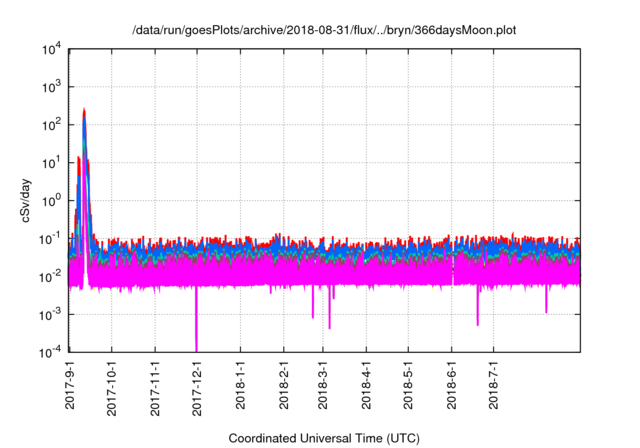Image resolution: width=640 pixels, height=448 pixels.
Task: Click the deep magenta dip near 2017-12-1
Action: 196,340
